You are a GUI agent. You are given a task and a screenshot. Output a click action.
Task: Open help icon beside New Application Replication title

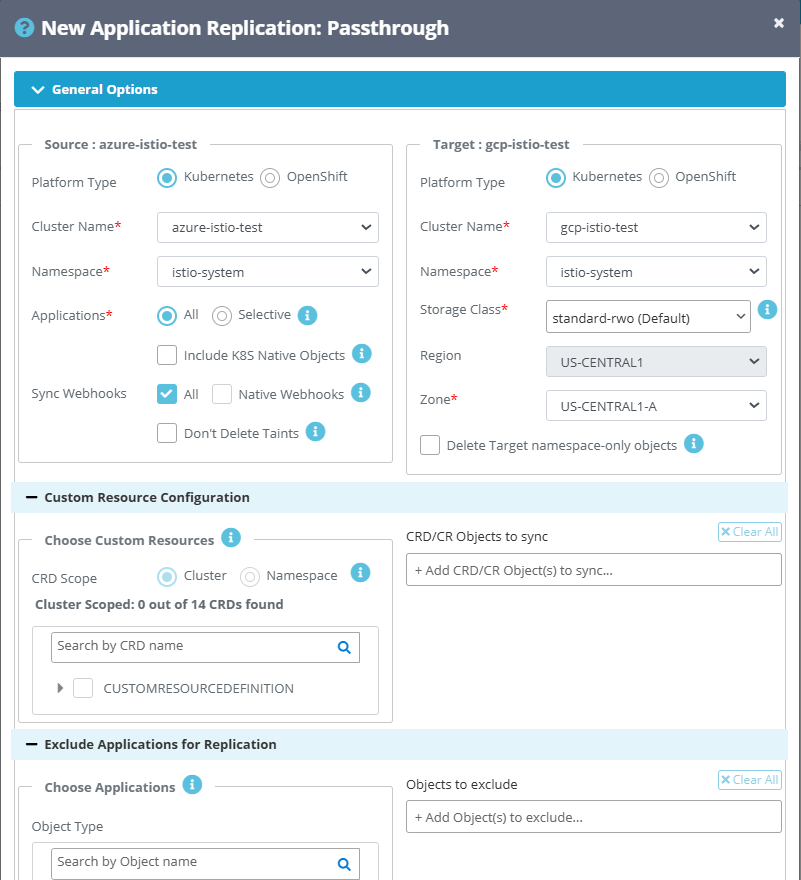click(24, 28)
